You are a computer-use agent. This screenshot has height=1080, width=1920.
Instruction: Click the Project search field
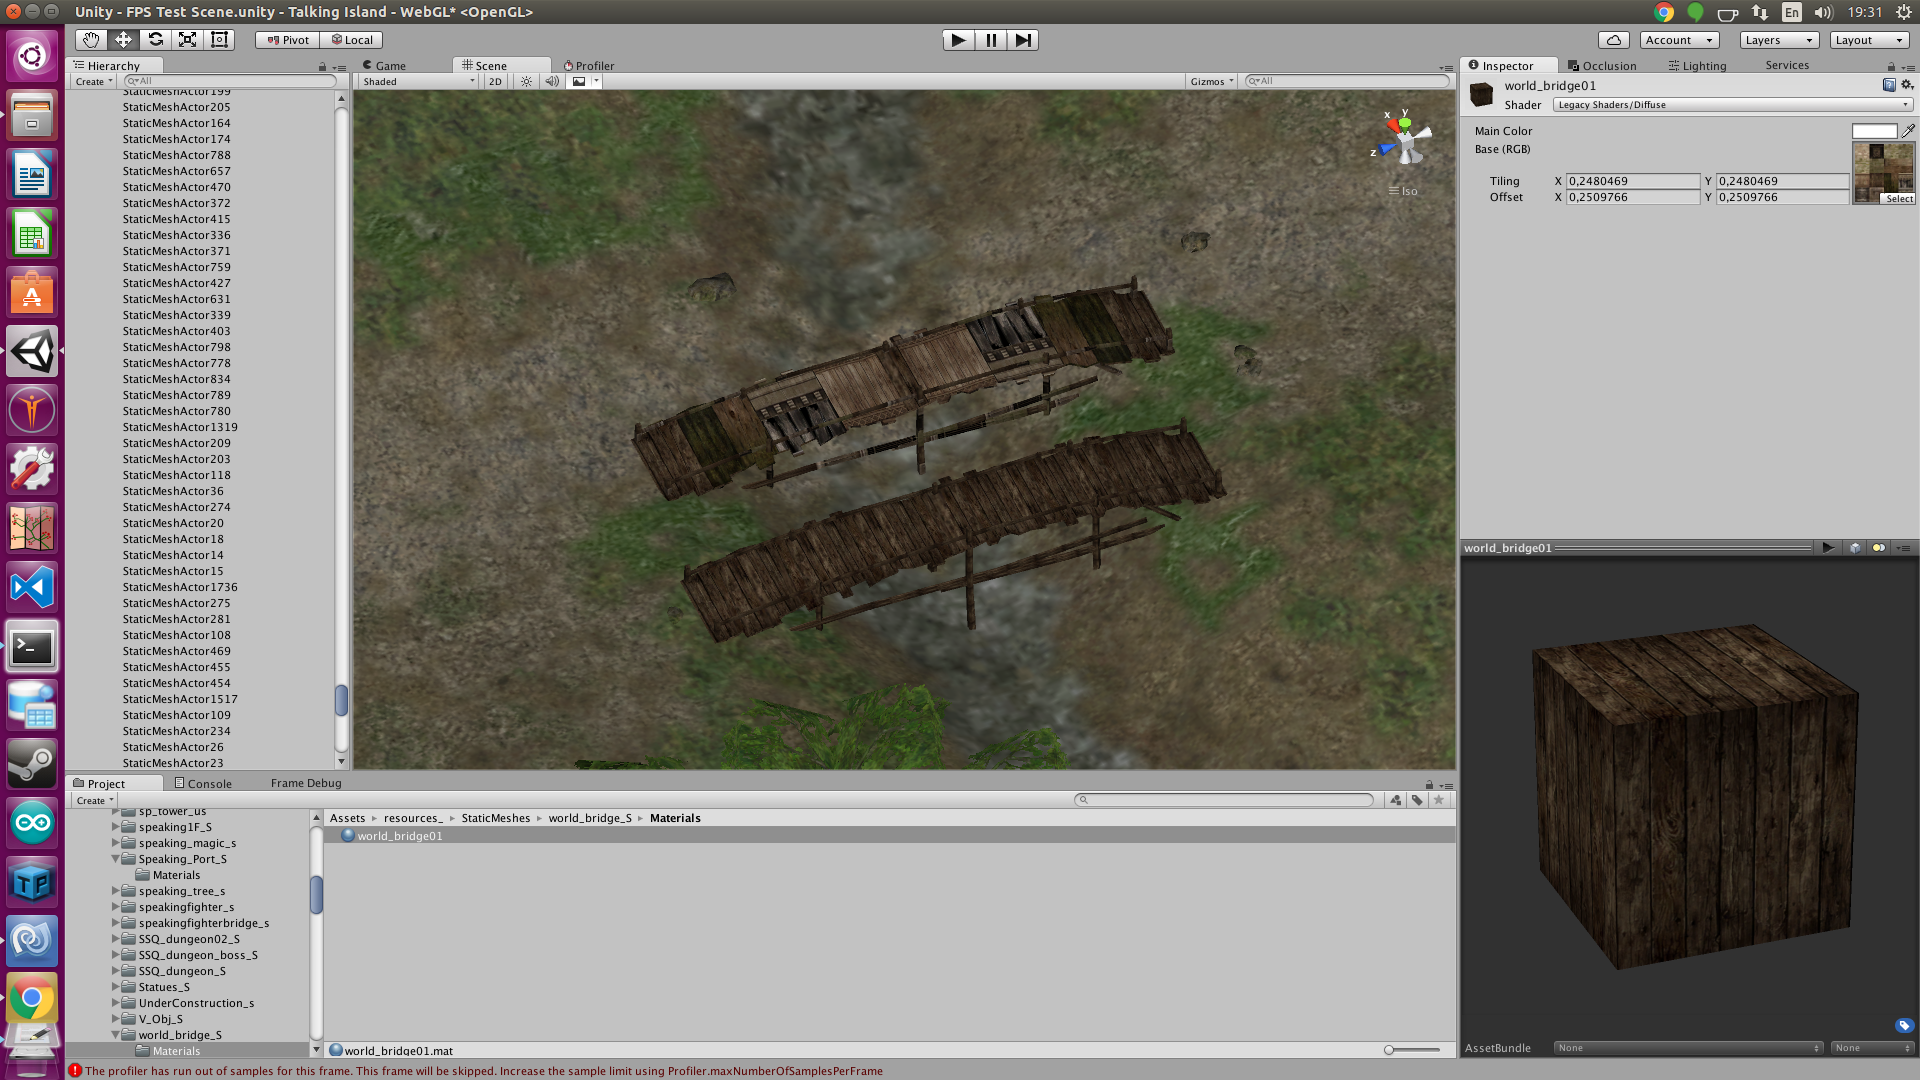pyautogui.click(x=1224, y=800)
